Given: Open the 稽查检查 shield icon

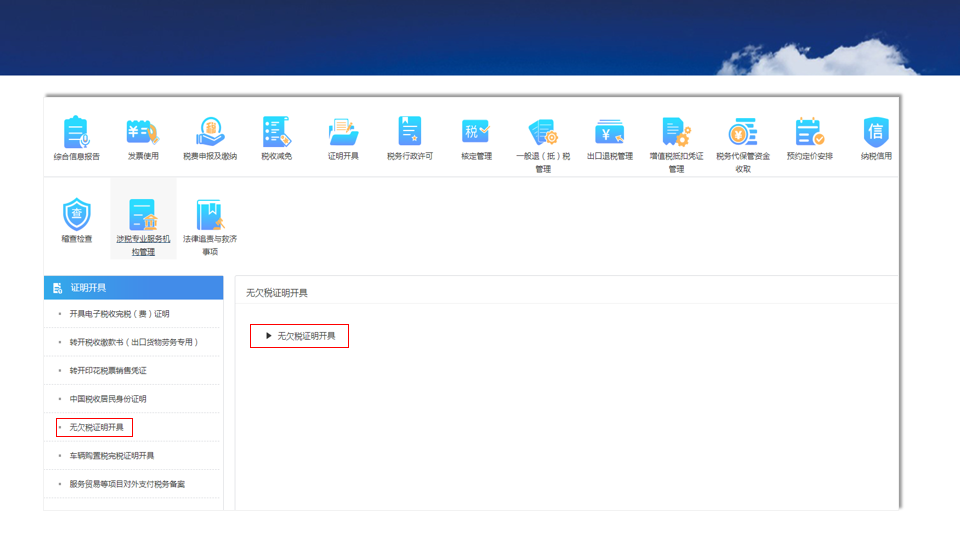Looking at the screenshot, I should coord(77,214).
